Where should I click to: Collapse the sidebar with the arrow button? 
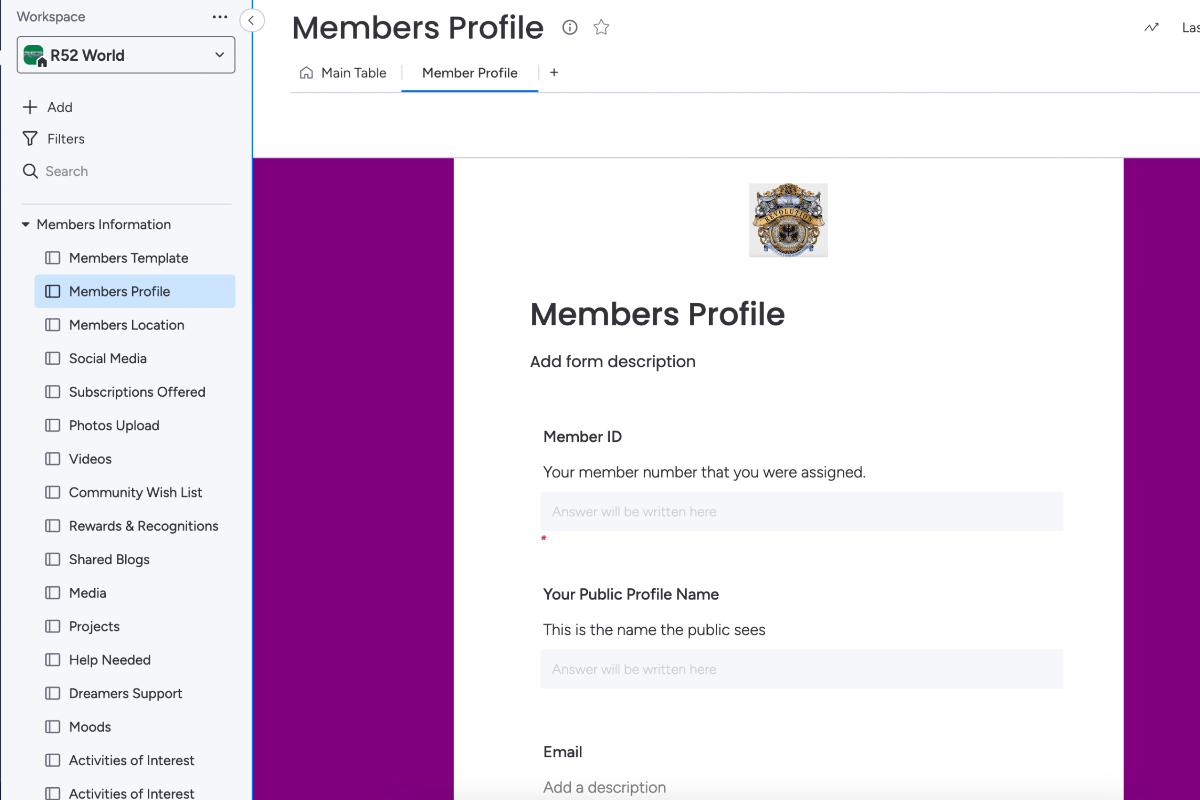[252, 20]
